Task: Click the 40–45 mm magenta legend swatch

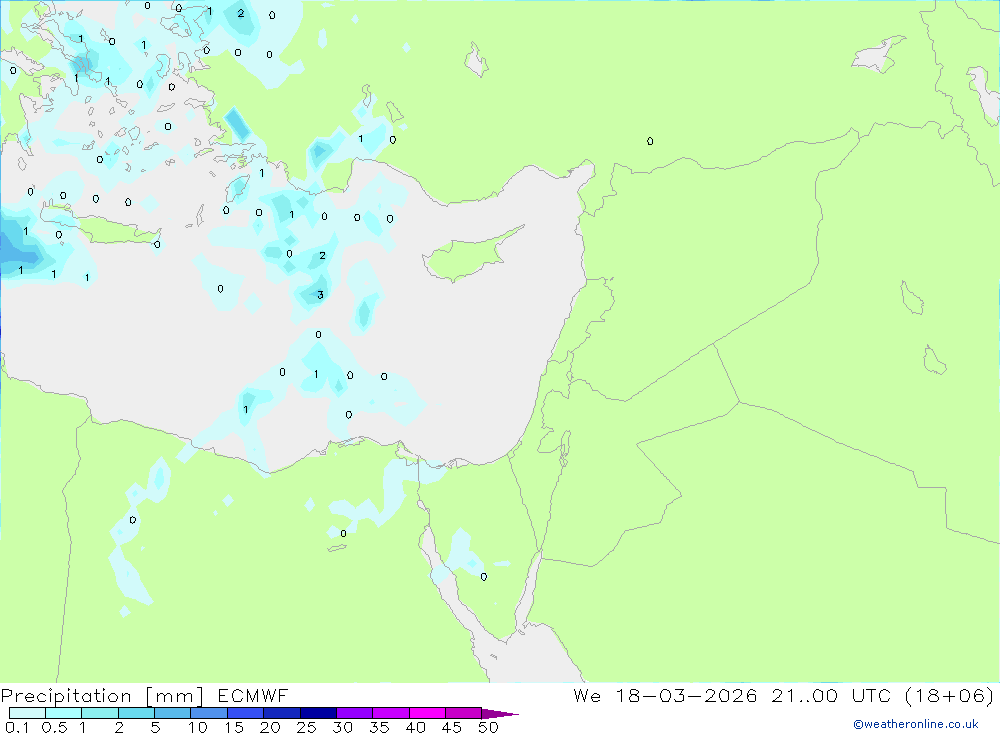Action: [x=427, y=713]
